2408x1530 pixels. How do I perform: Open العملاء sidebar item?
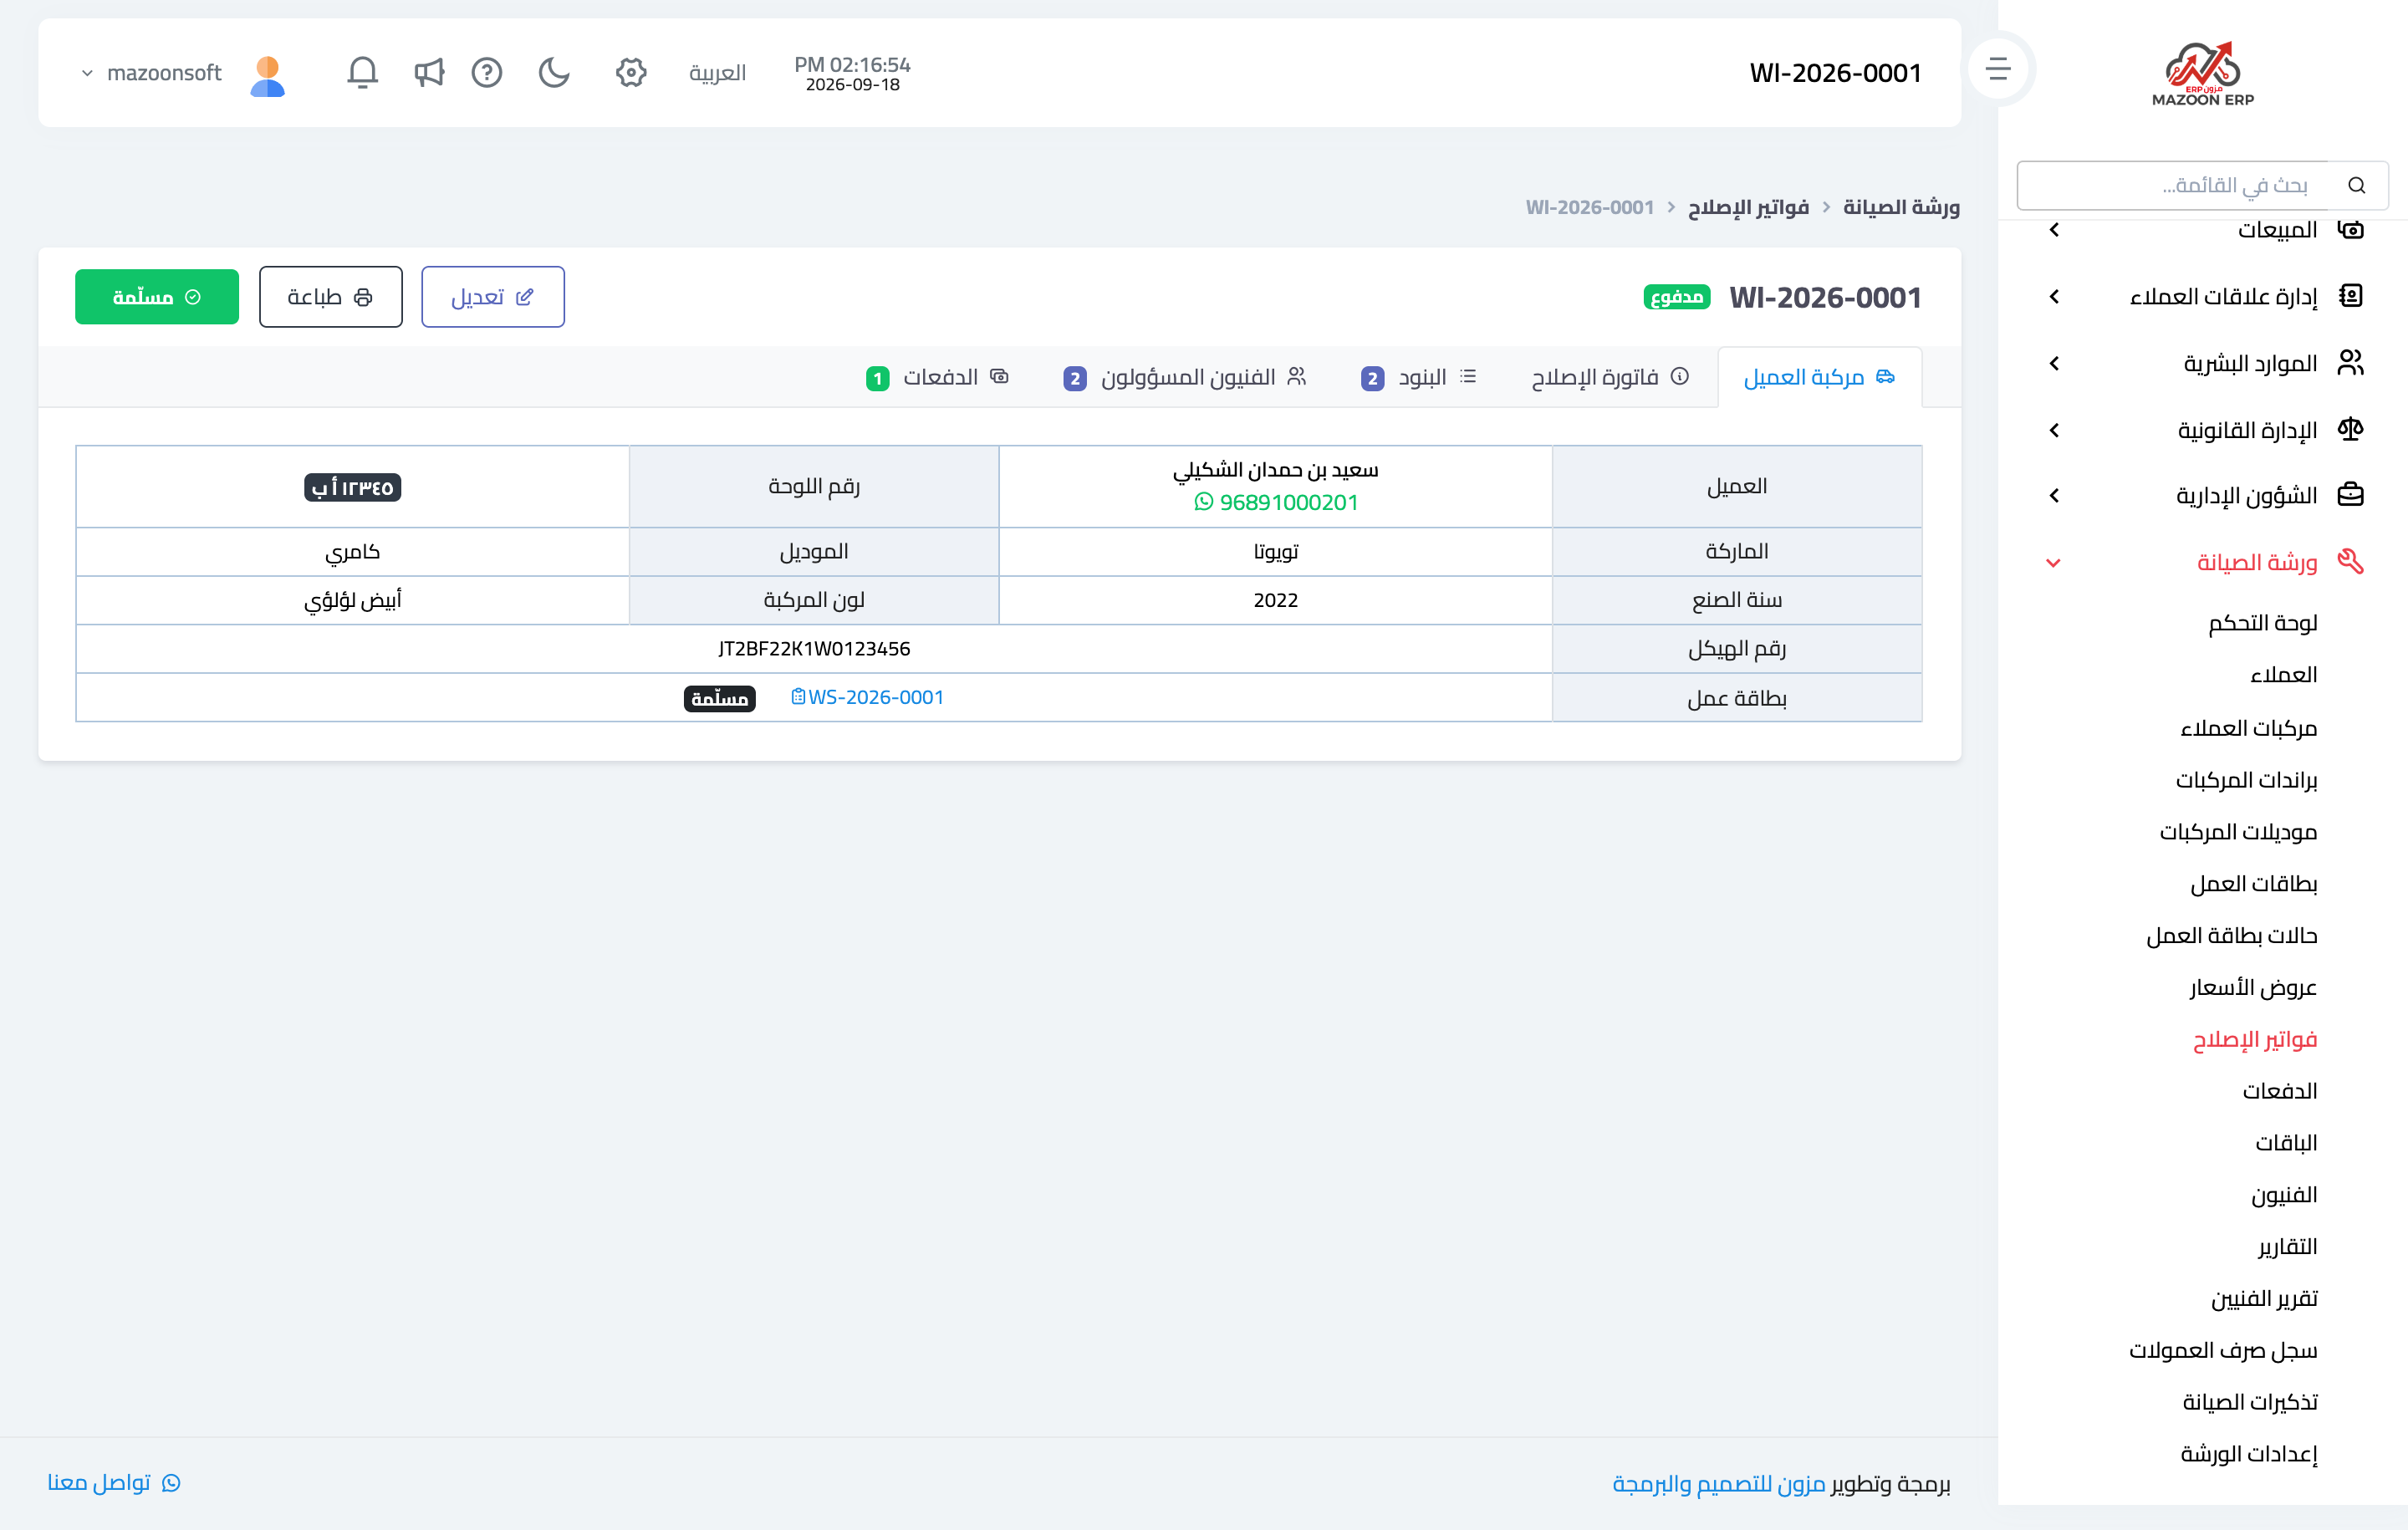tap(2283, 675)
